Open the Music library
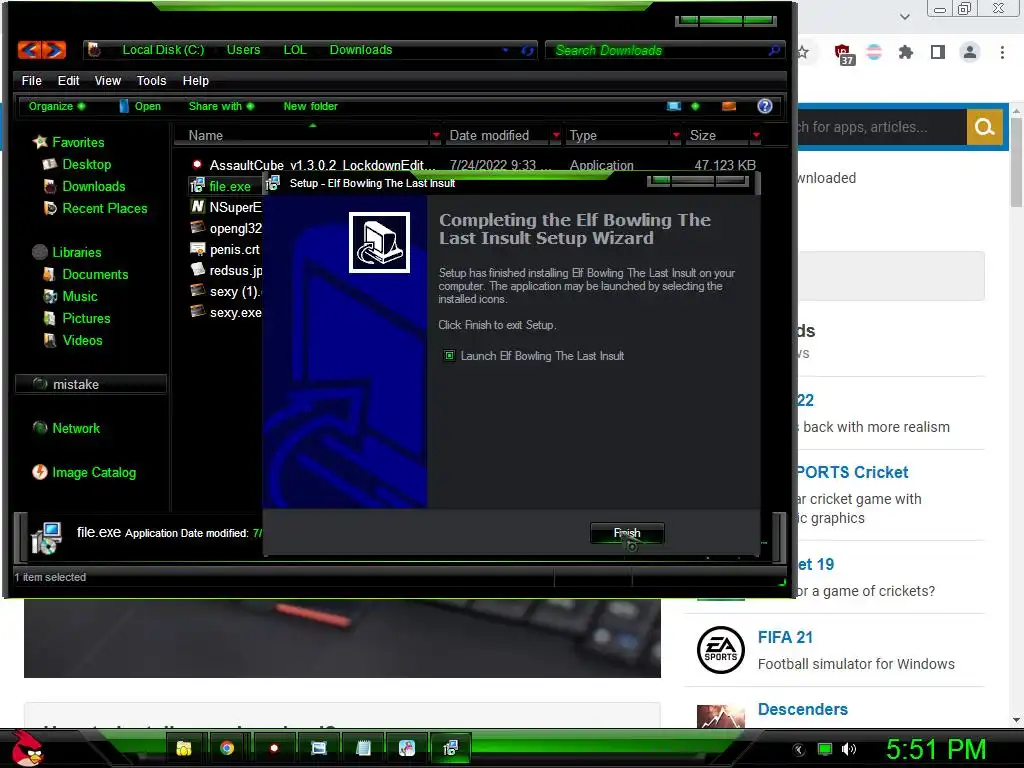The height and width of the screenshot is (768, 1024). (80, 296)
